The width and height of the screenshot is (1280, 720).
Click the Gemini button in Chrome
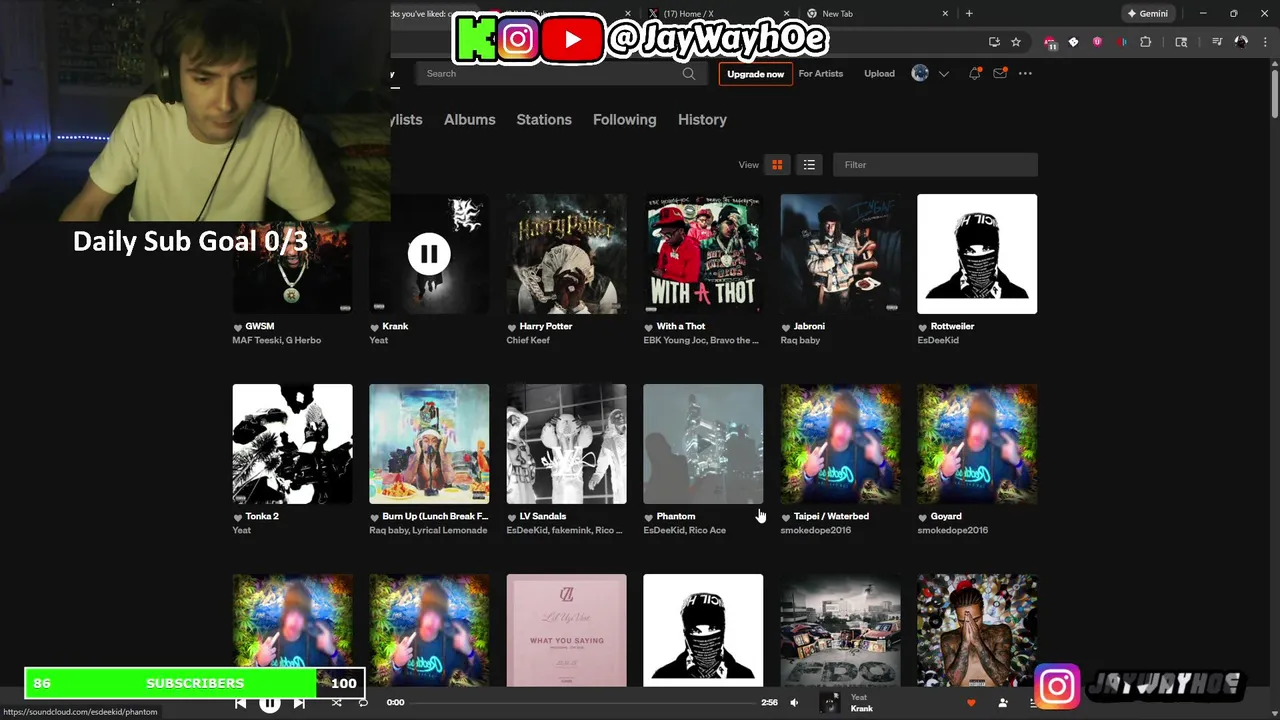[x=1147, y=14]
